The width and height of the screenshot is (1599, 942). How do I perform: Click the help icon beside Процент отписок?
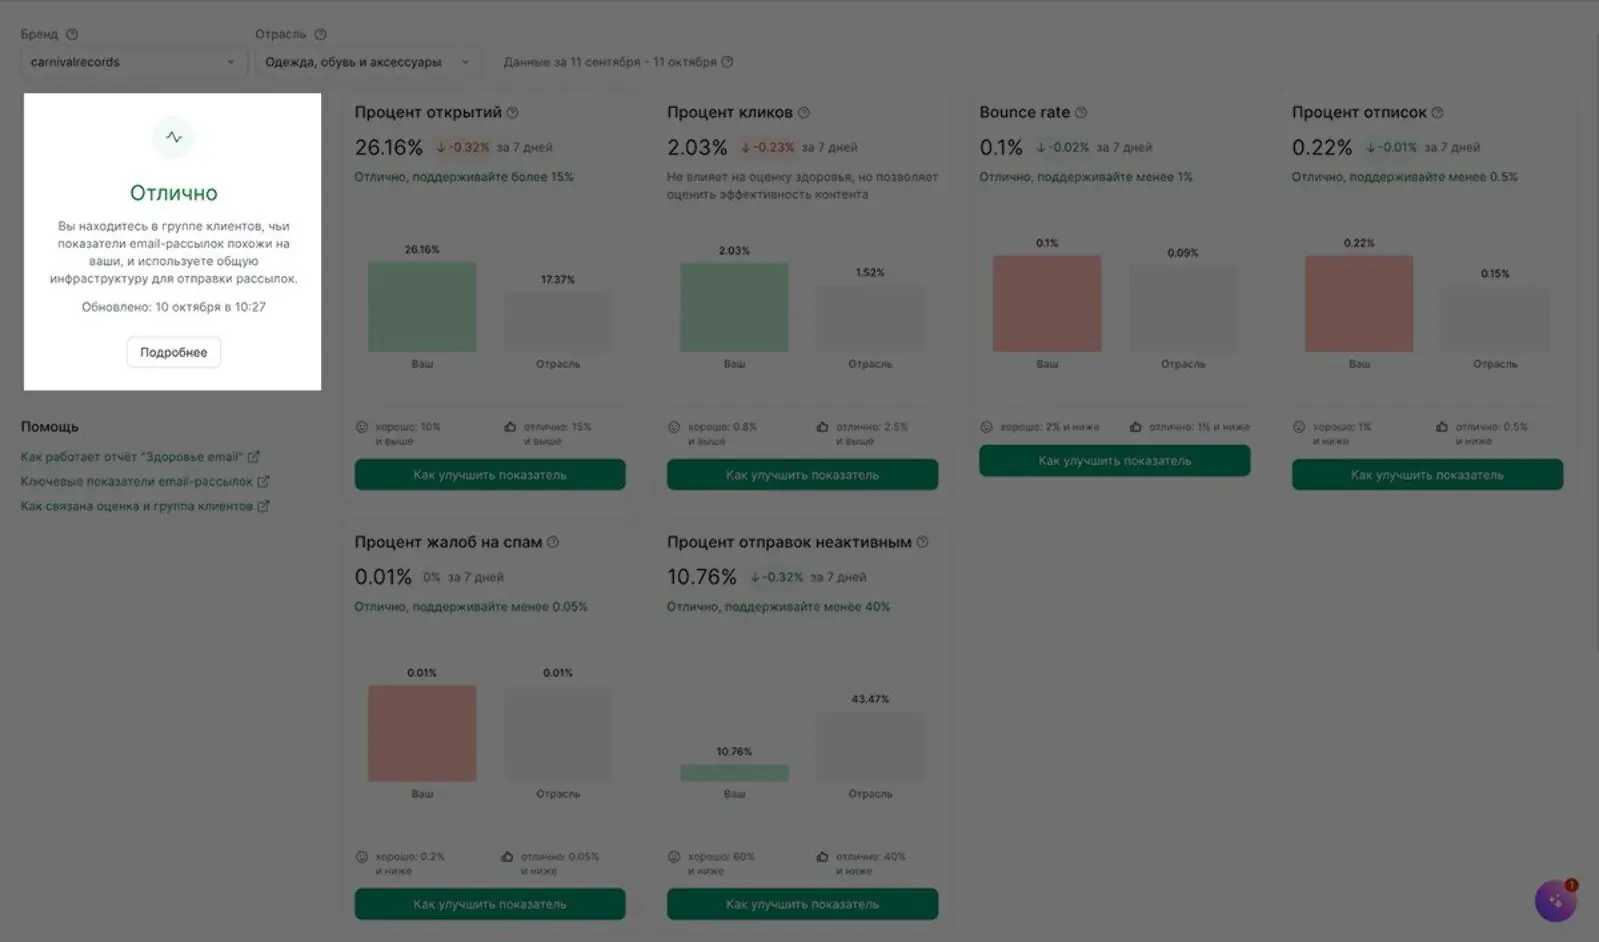[x=1437, y=113]
